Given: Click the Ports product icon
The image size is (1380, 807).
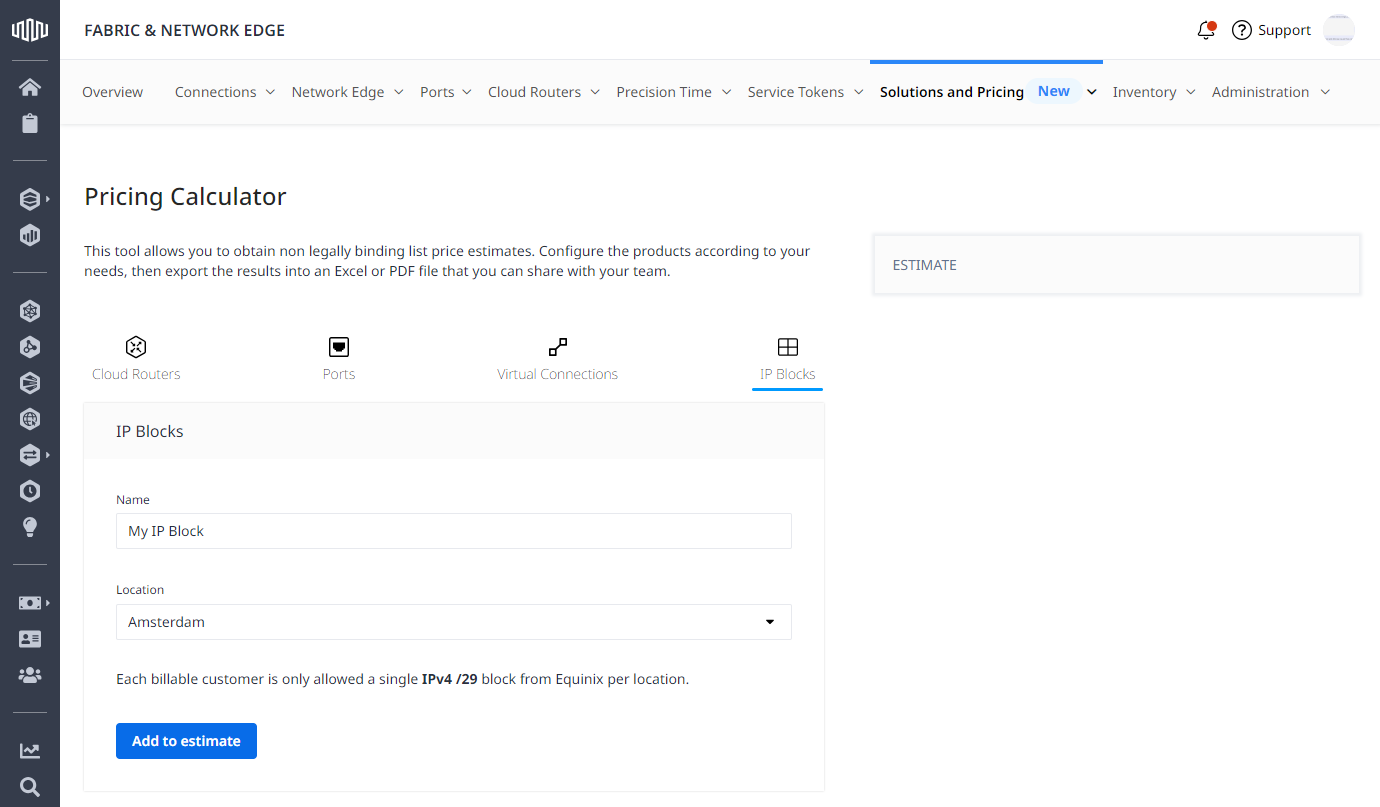Looking at the screenshot, I should coord(339,347).
